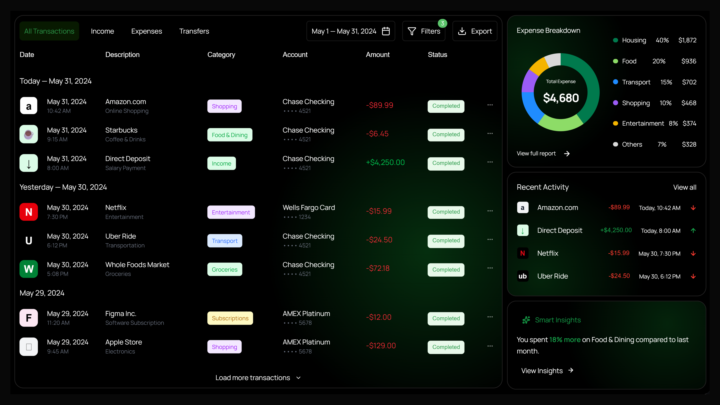Open View Insights link

point(547,371)
